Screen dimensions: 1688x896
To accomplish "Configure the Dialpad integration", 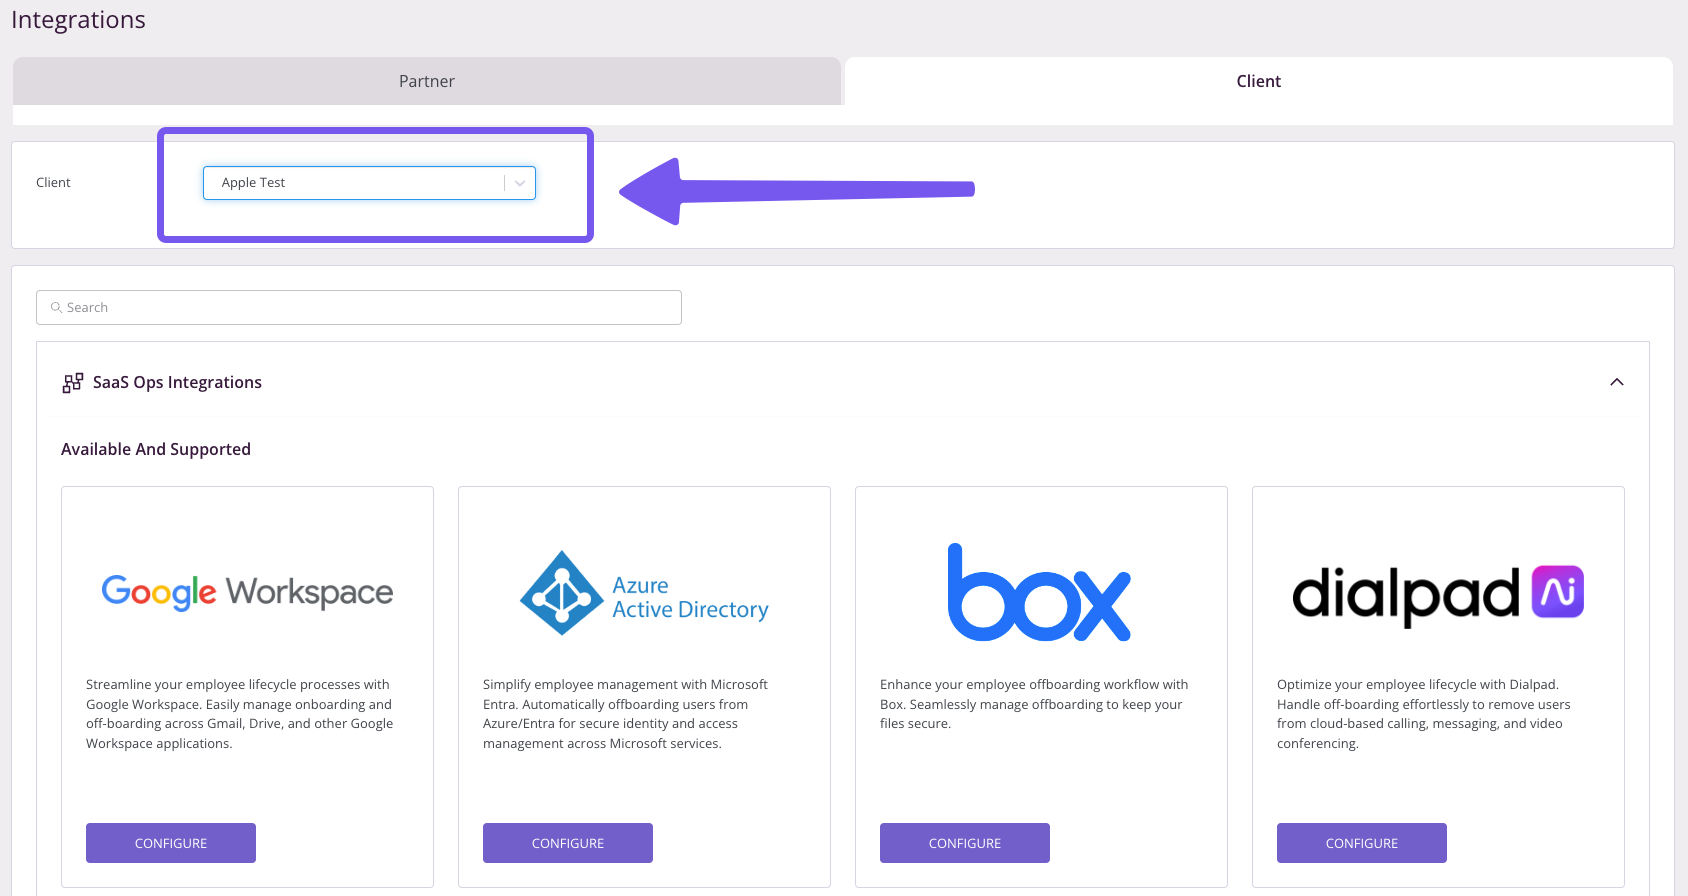I will 1362,843.
